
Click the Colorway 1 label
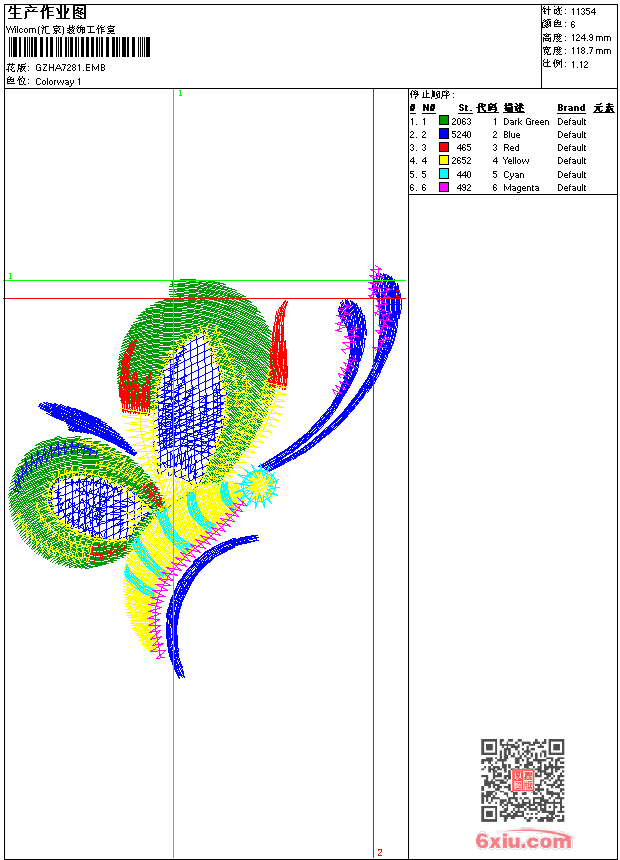point(58,82)
